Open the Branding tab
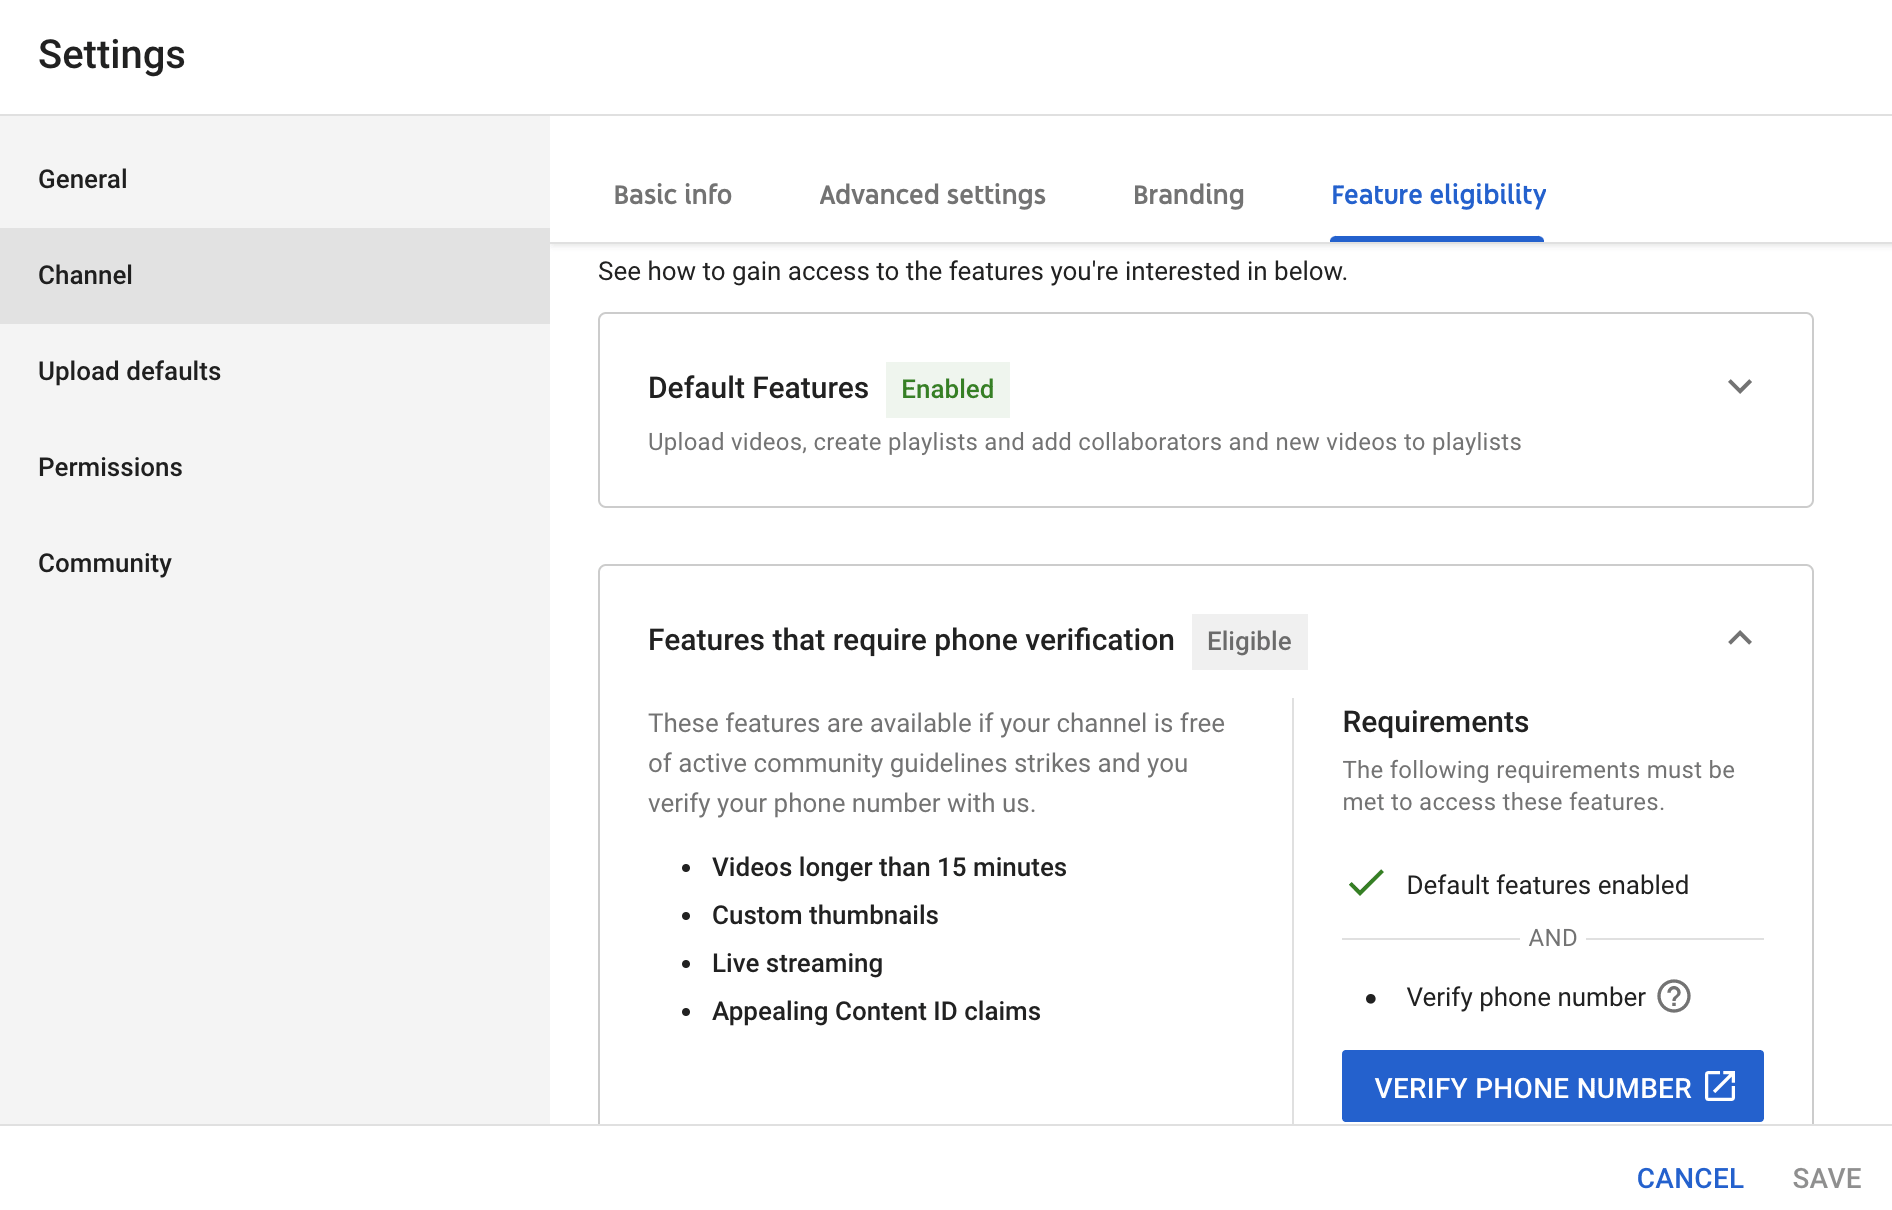The width and height of the screenshot is (1892, 1210). tap(1189, 194)
